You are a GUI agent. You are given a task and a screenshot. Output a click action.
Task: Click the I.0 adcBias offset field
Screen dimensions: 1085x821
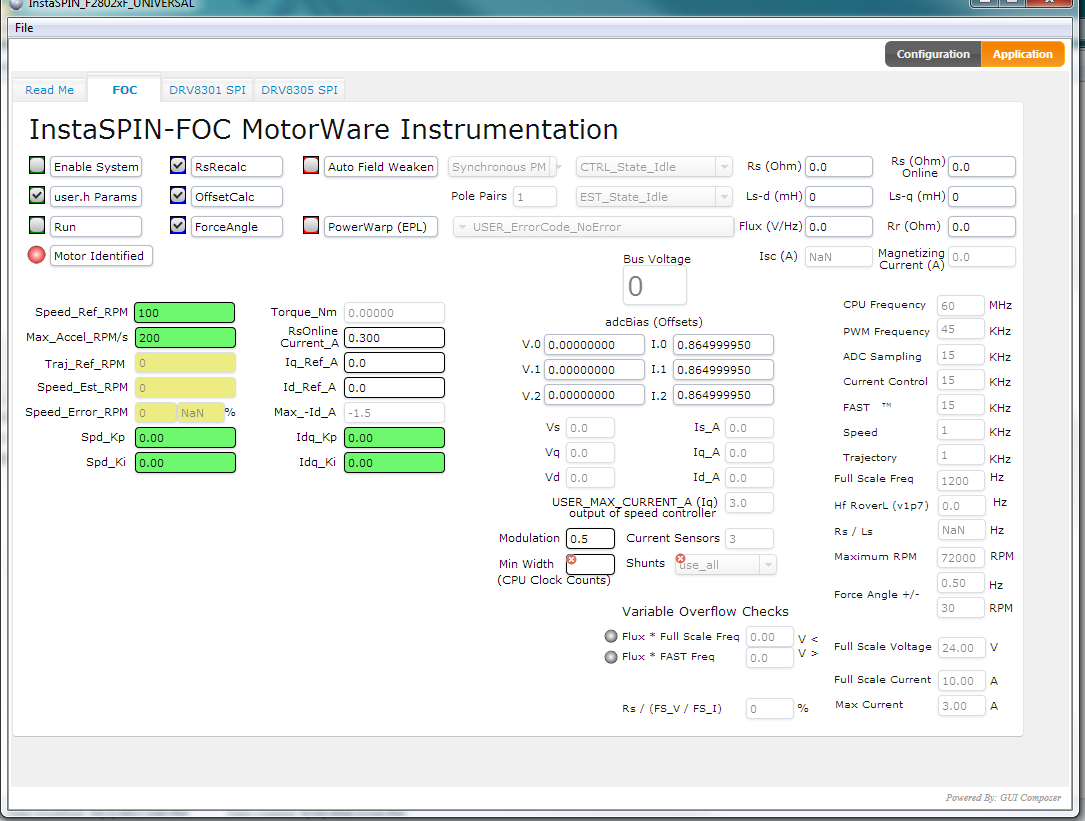(723, 345)
